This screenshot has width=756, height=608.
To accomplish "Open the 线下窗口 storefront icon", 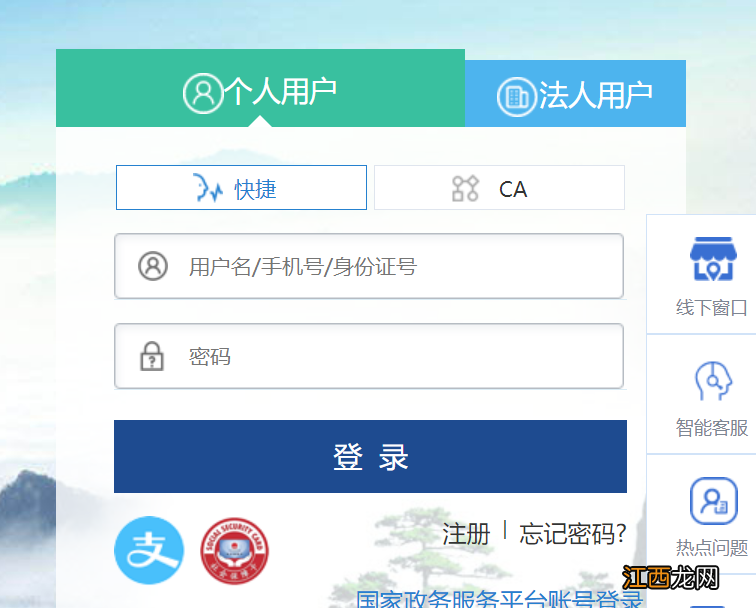I will click(x=713, y=259).
